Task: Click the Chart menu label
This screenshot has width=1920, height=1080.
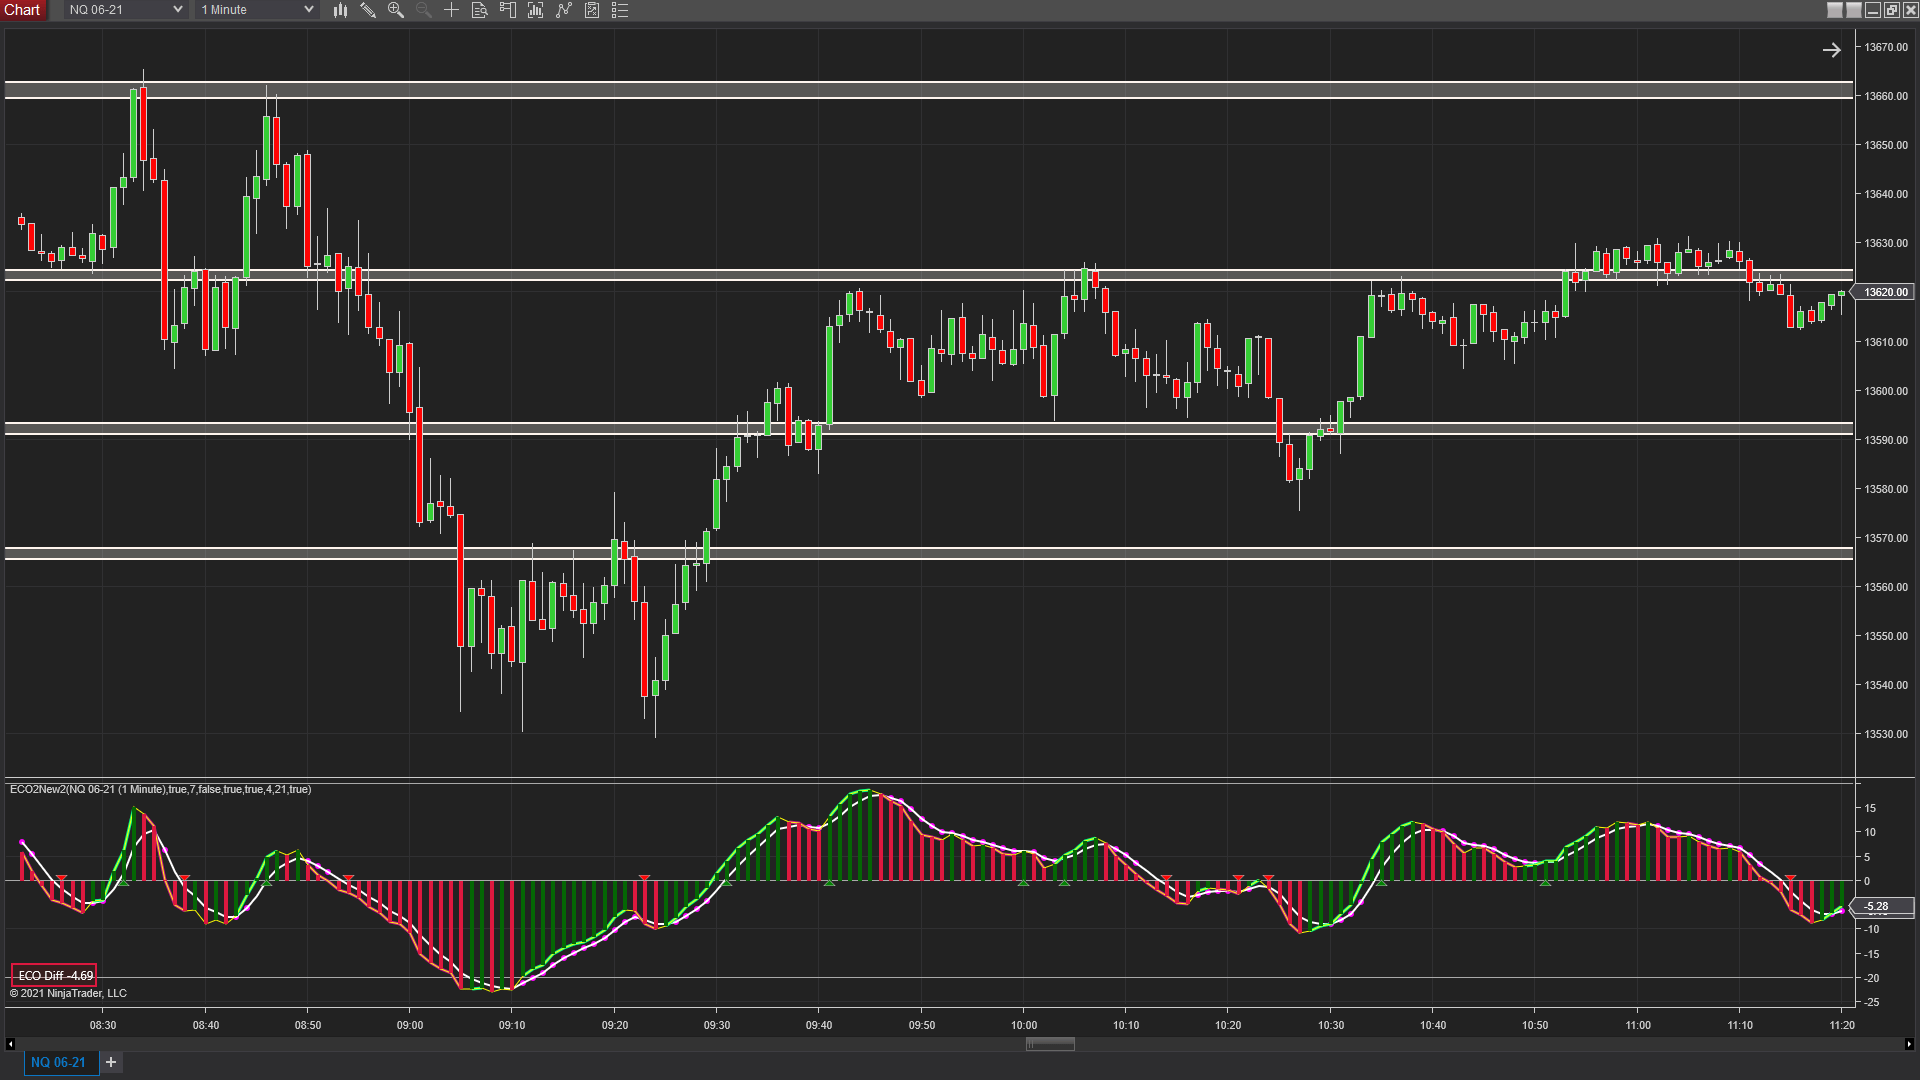Action: click(22, 10)
